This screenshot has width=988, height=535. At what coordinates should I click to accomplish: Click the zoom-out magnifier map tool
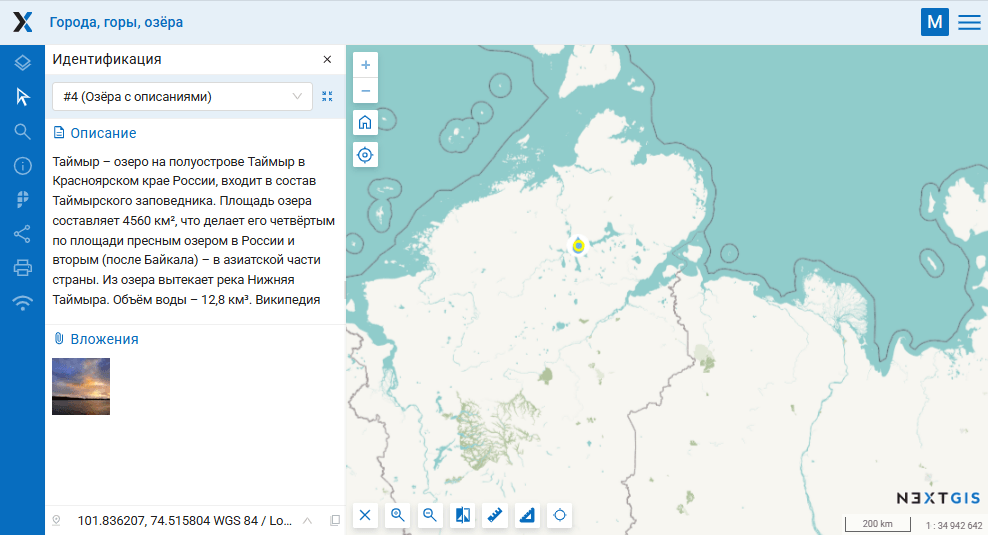point(430,515)
